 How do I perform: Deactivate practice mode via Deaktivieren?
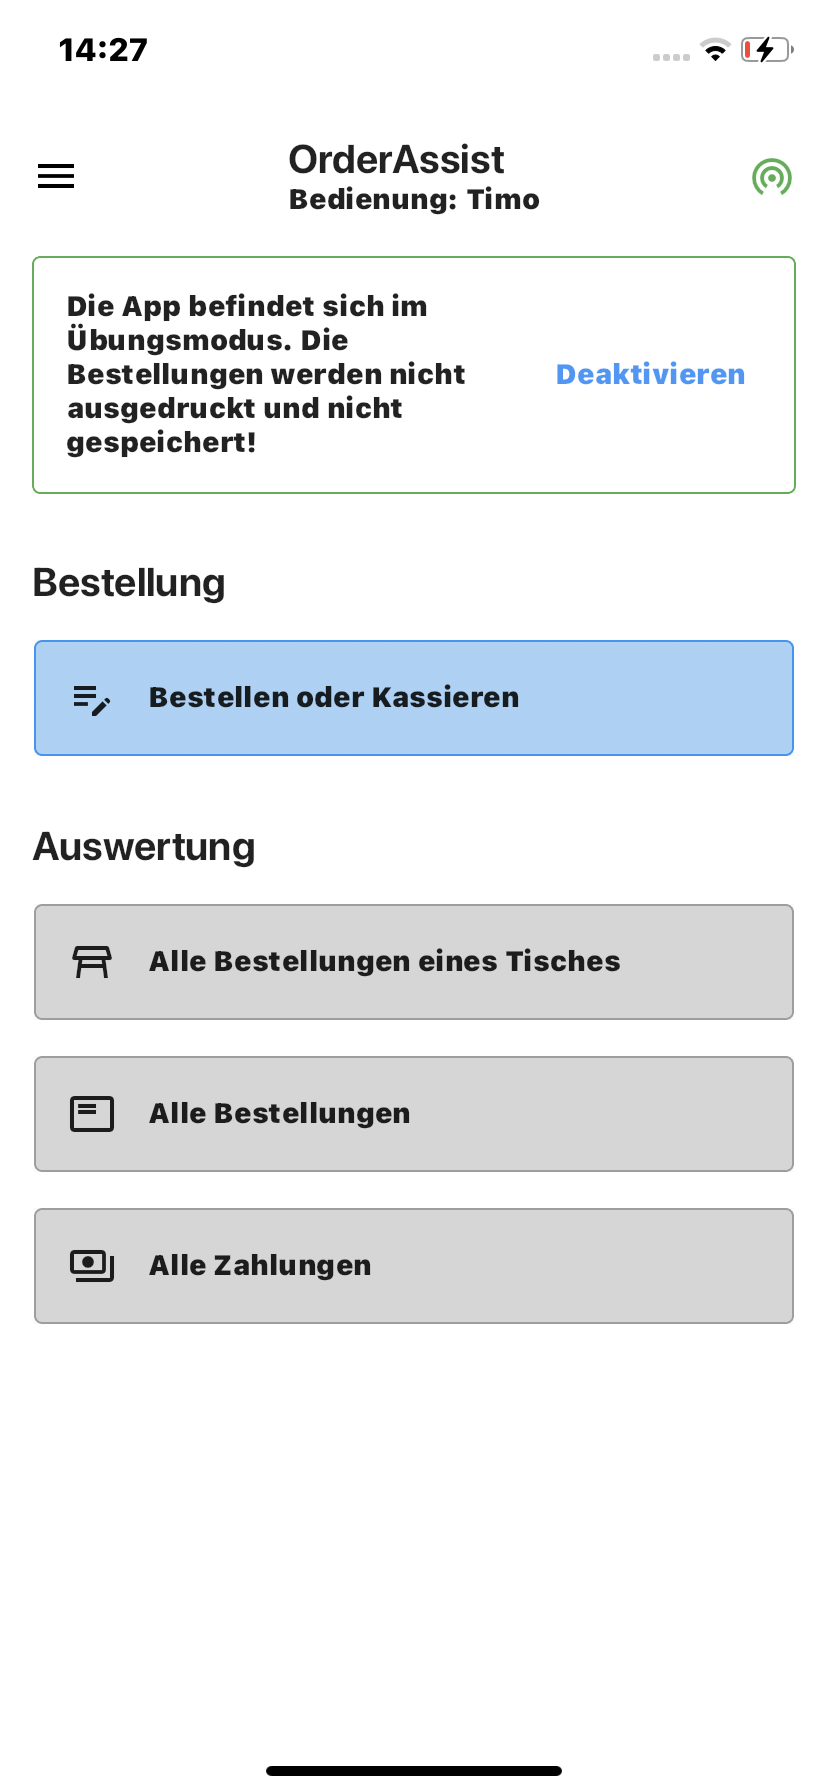tap(650, 374)
